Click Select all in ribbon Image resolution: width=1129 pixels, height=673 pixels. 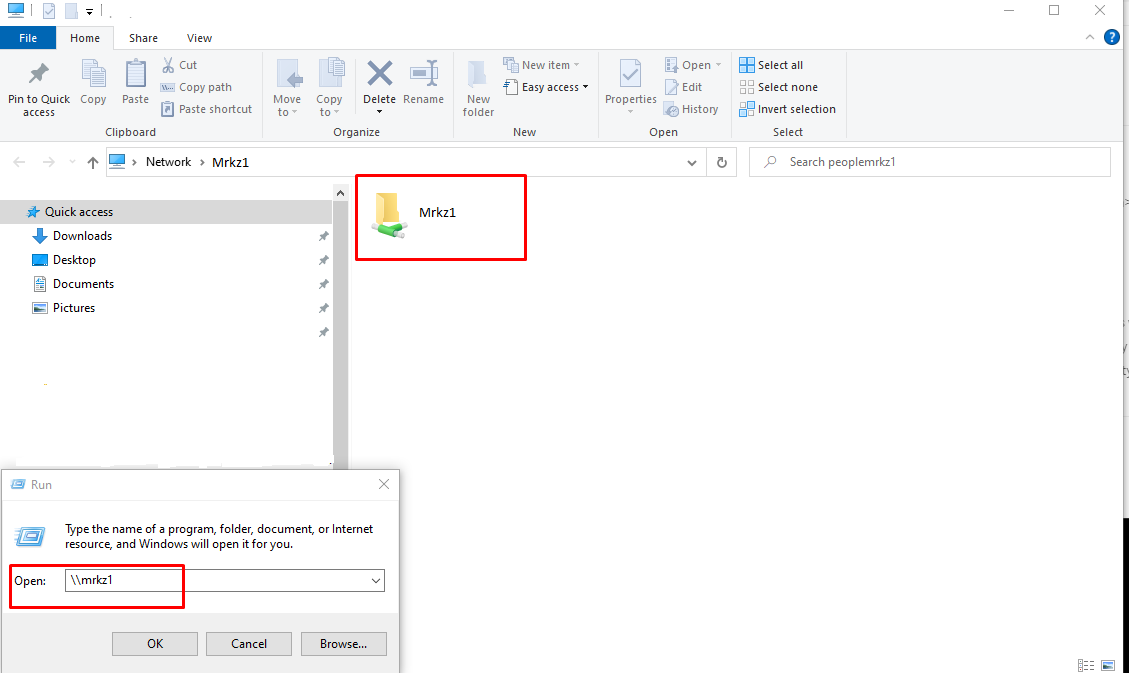pos(771,65)
